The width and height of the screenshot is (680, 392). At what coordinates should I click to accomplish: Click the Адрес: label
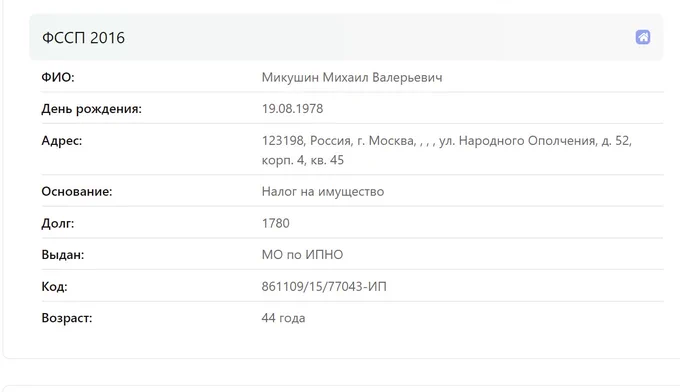(x=62, y=140)
